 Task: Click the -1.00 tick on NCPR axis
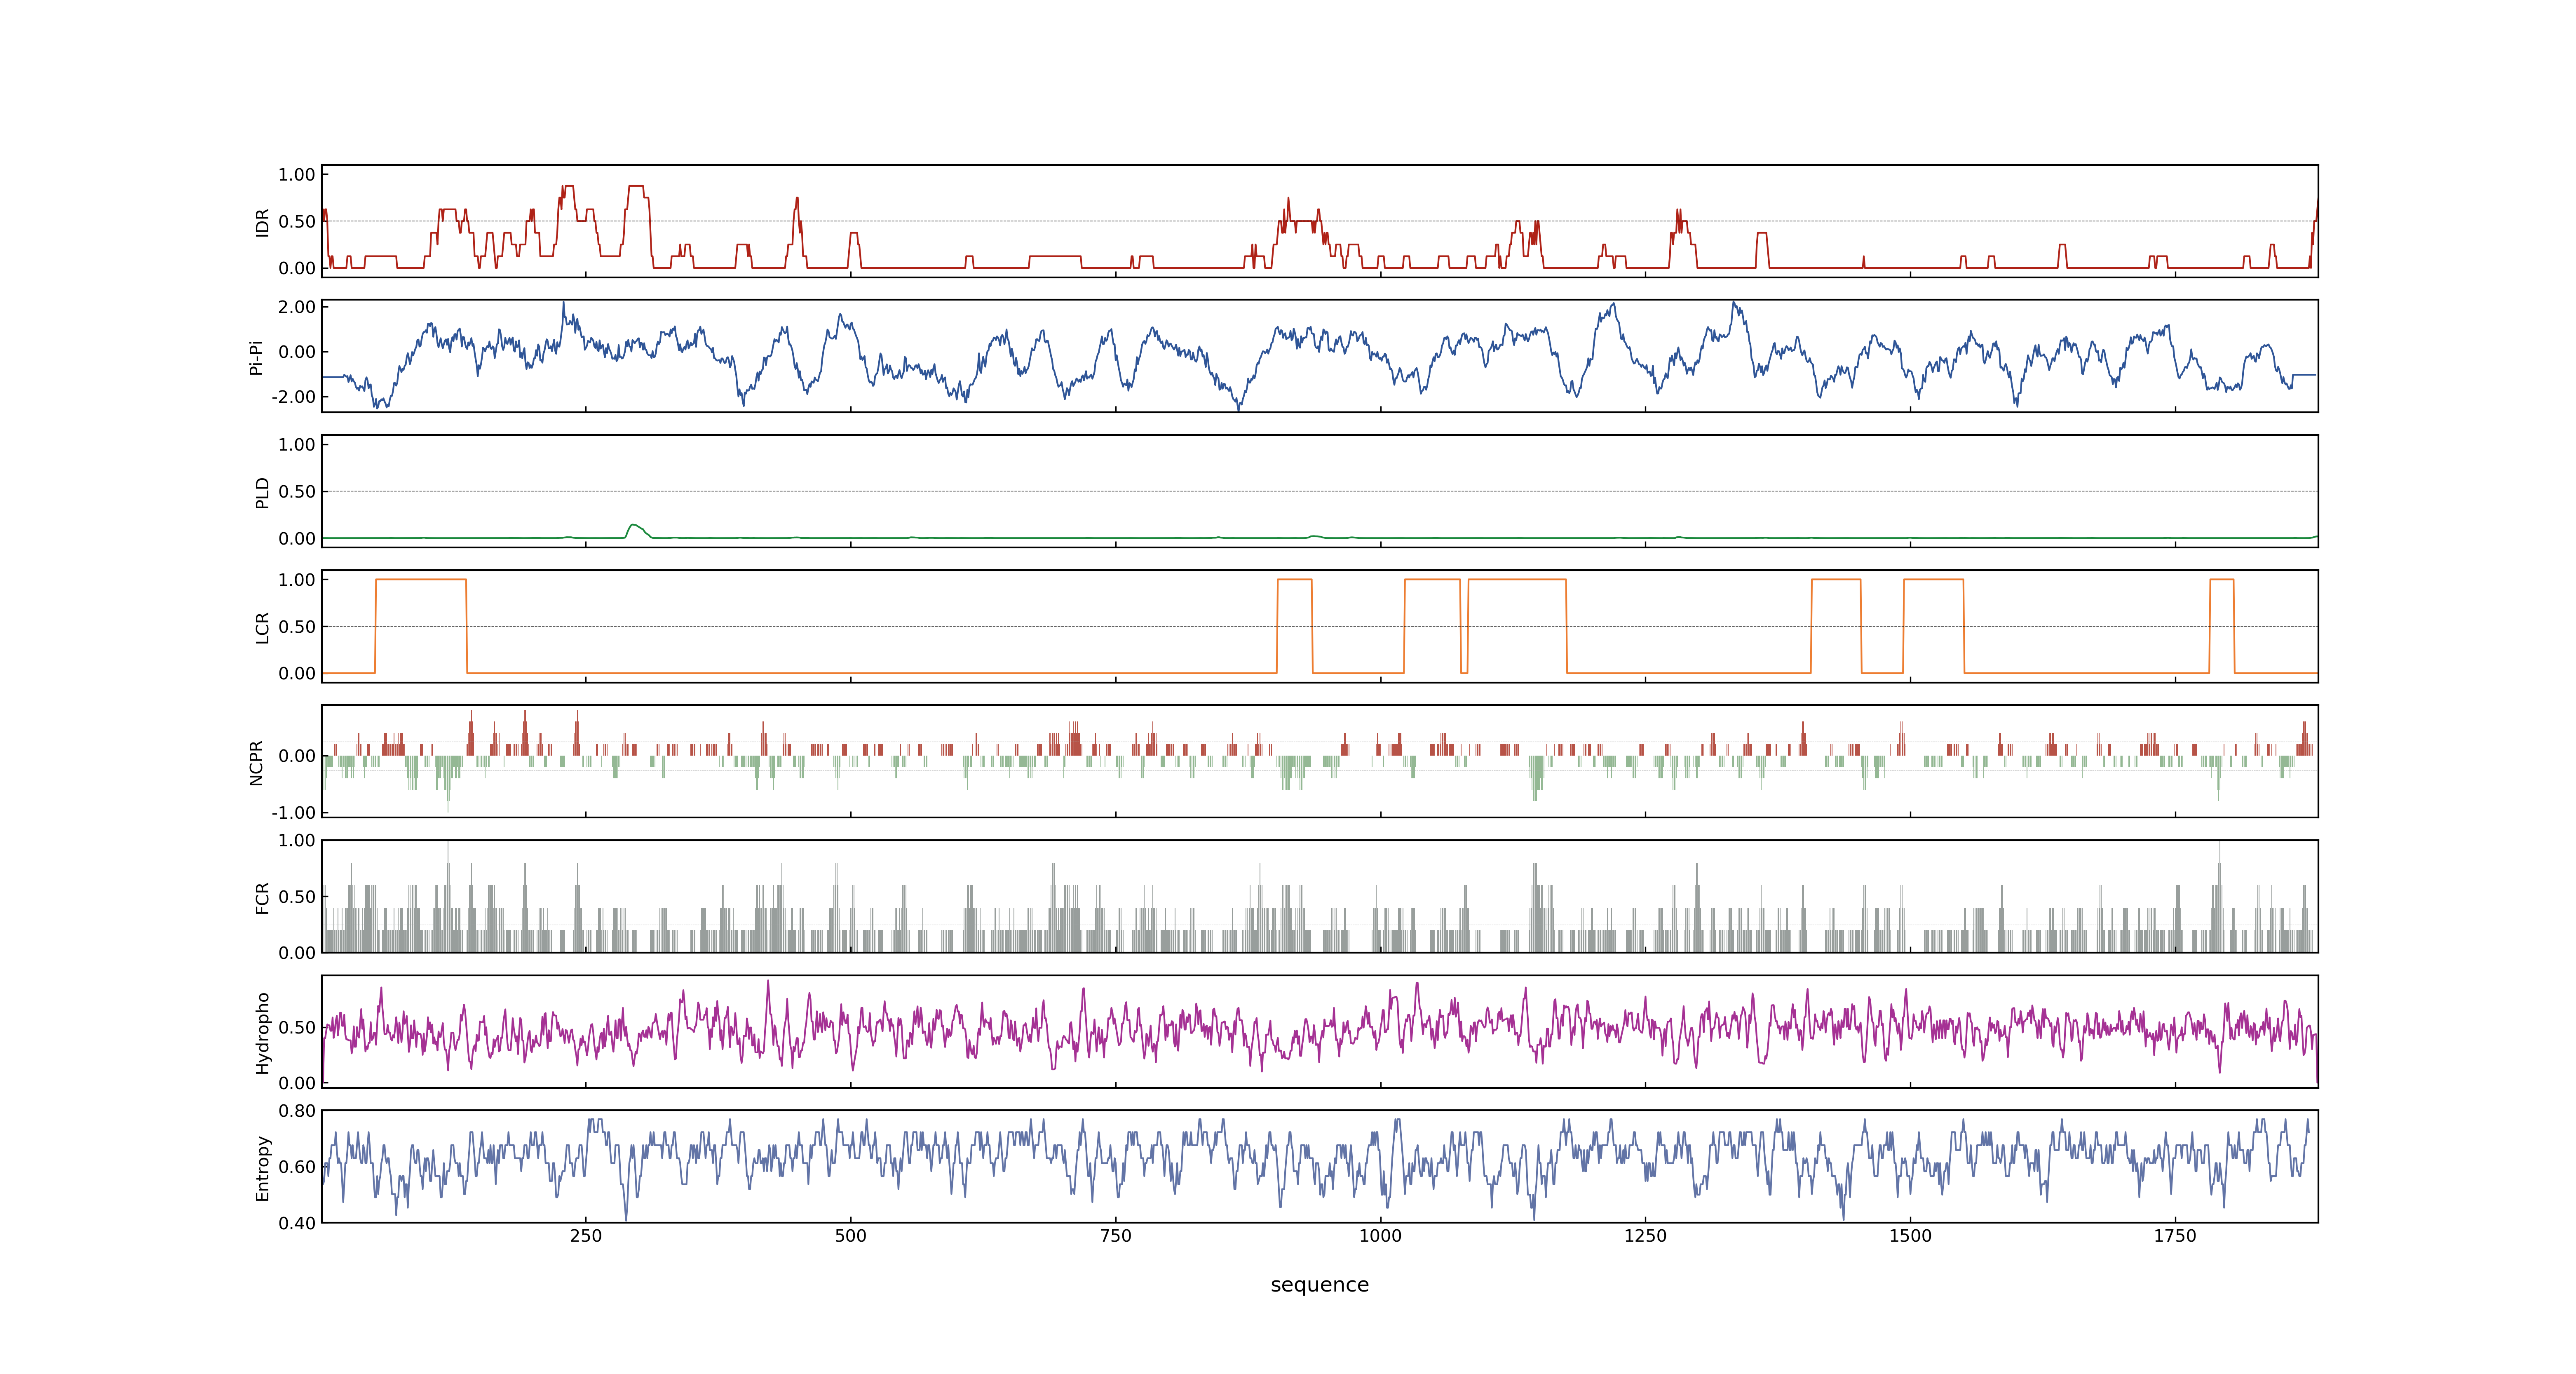[294, 813]
